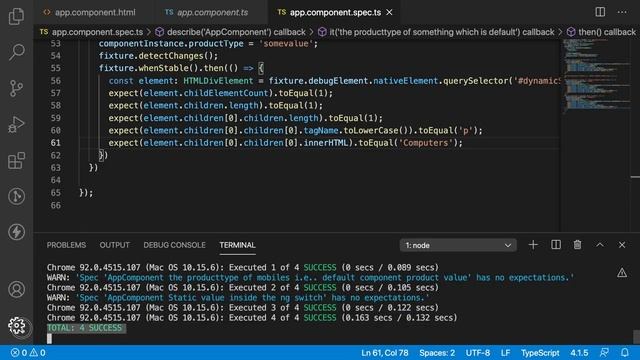Screen dimensions: 640x360
Task: Split the terminal panel
Action: 556,244
